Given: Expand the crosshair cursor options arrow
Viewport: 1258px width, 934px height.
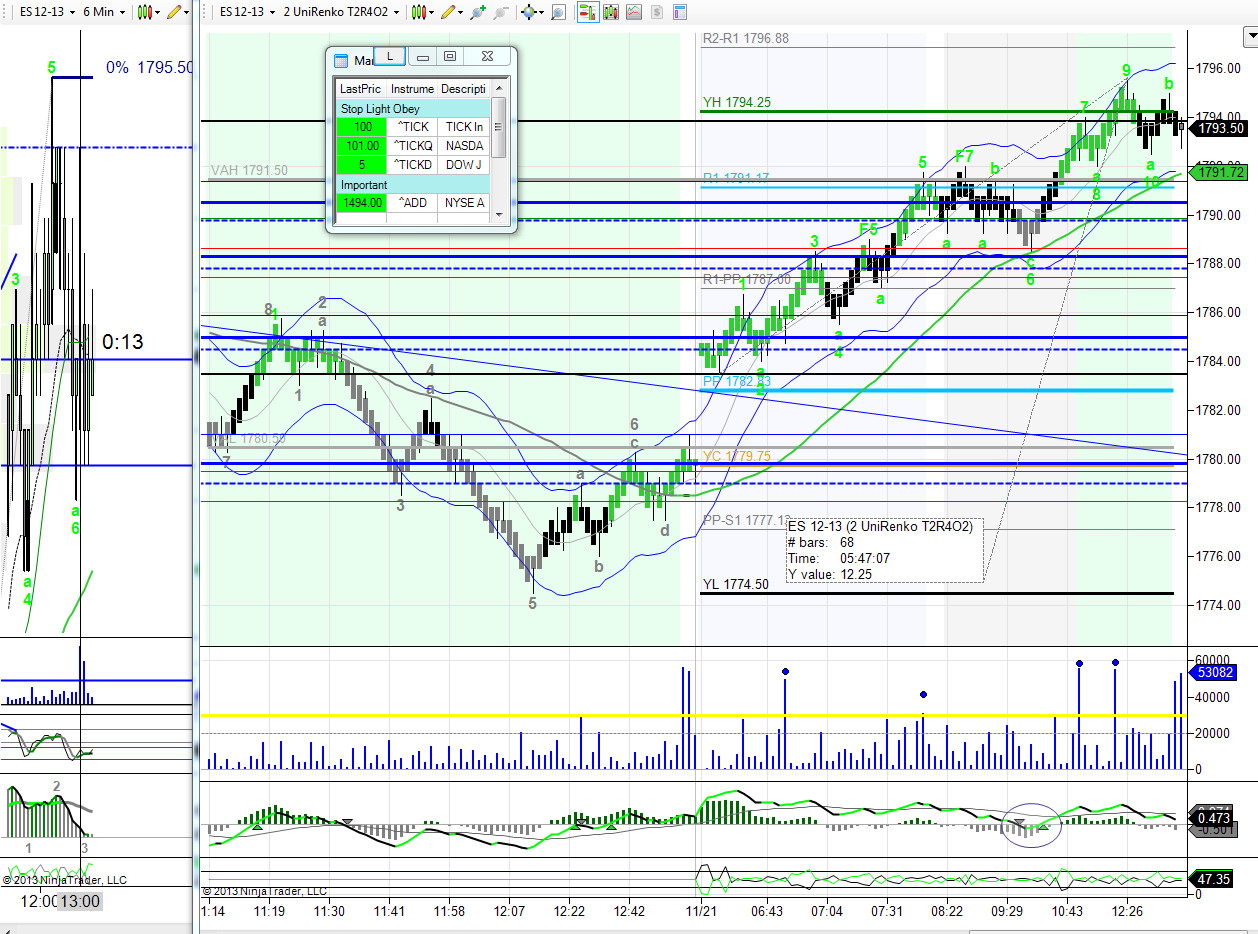Looking at the screenshot, I should [x=540, y=12].
